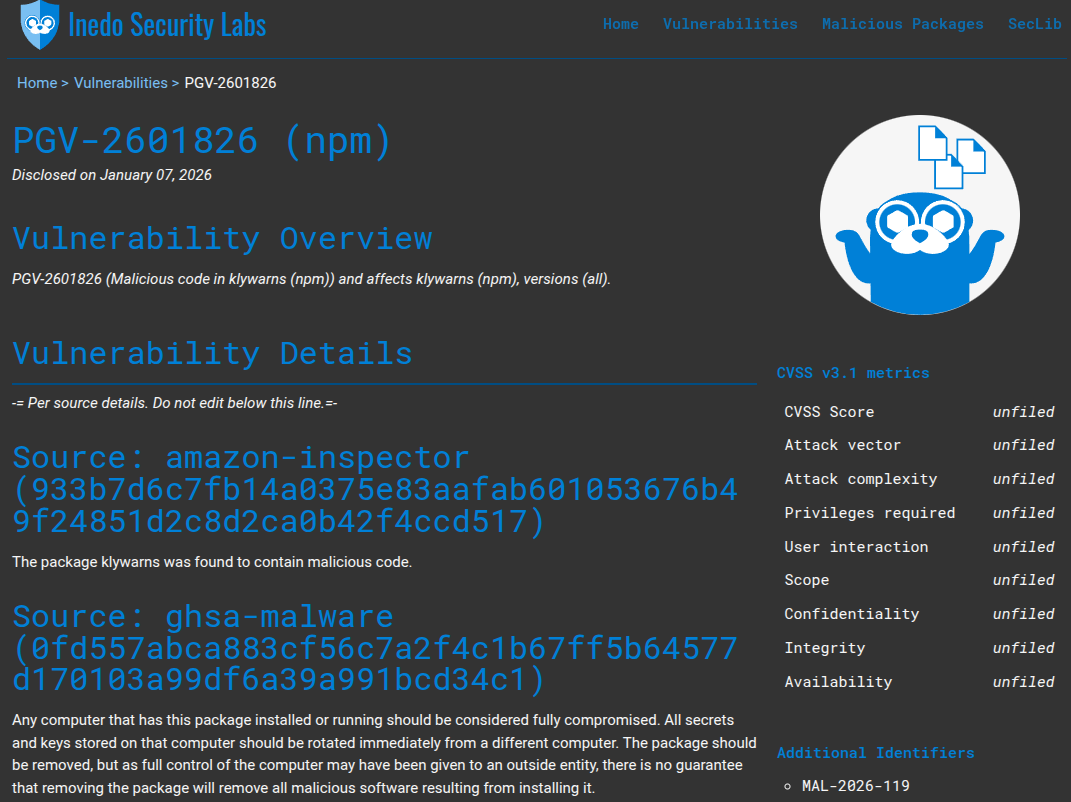1071x802 pixels.
Task: Open the Malicious Packages nav item
Action: [902, 24]
